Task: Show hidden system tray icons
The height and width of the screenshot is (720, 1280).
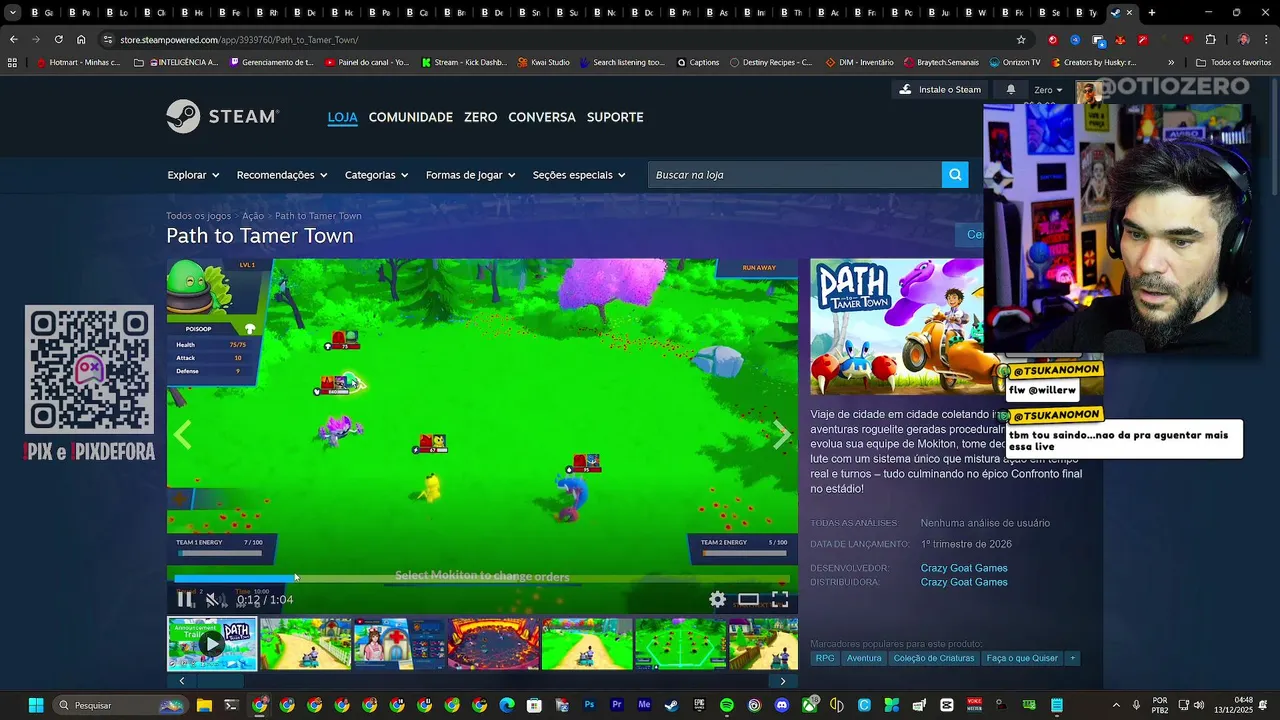Action: (1116, 705)
